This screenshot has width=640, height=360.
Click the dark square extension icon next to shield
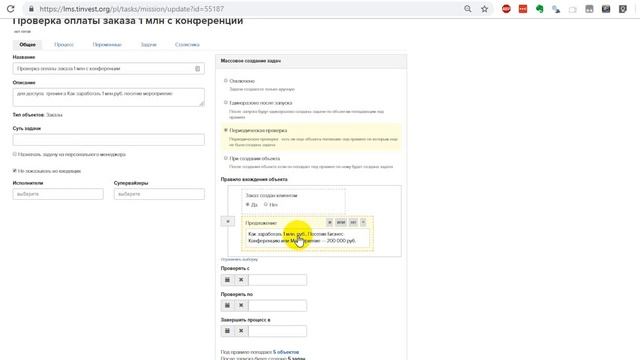point(606,9)
